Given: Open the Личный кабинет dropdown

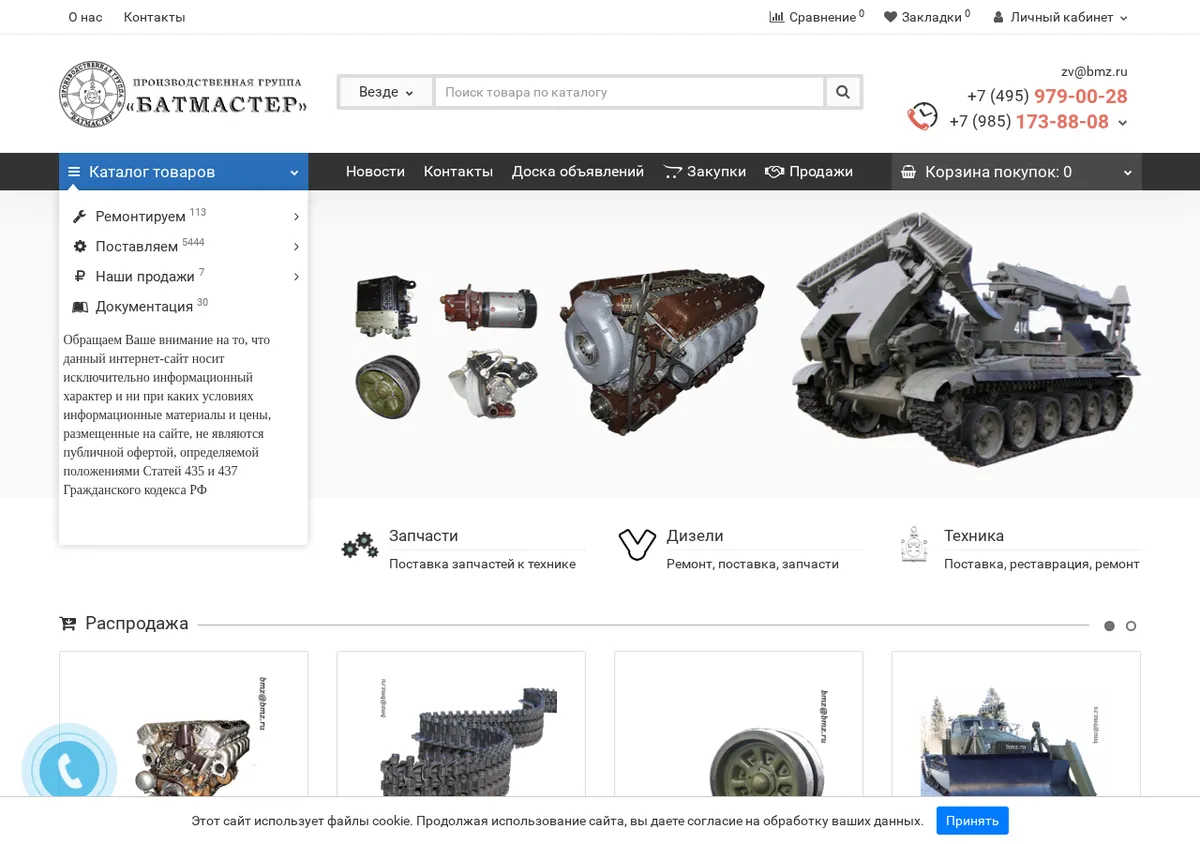Looking at the screenshot, I should [x=1060, y=17].
